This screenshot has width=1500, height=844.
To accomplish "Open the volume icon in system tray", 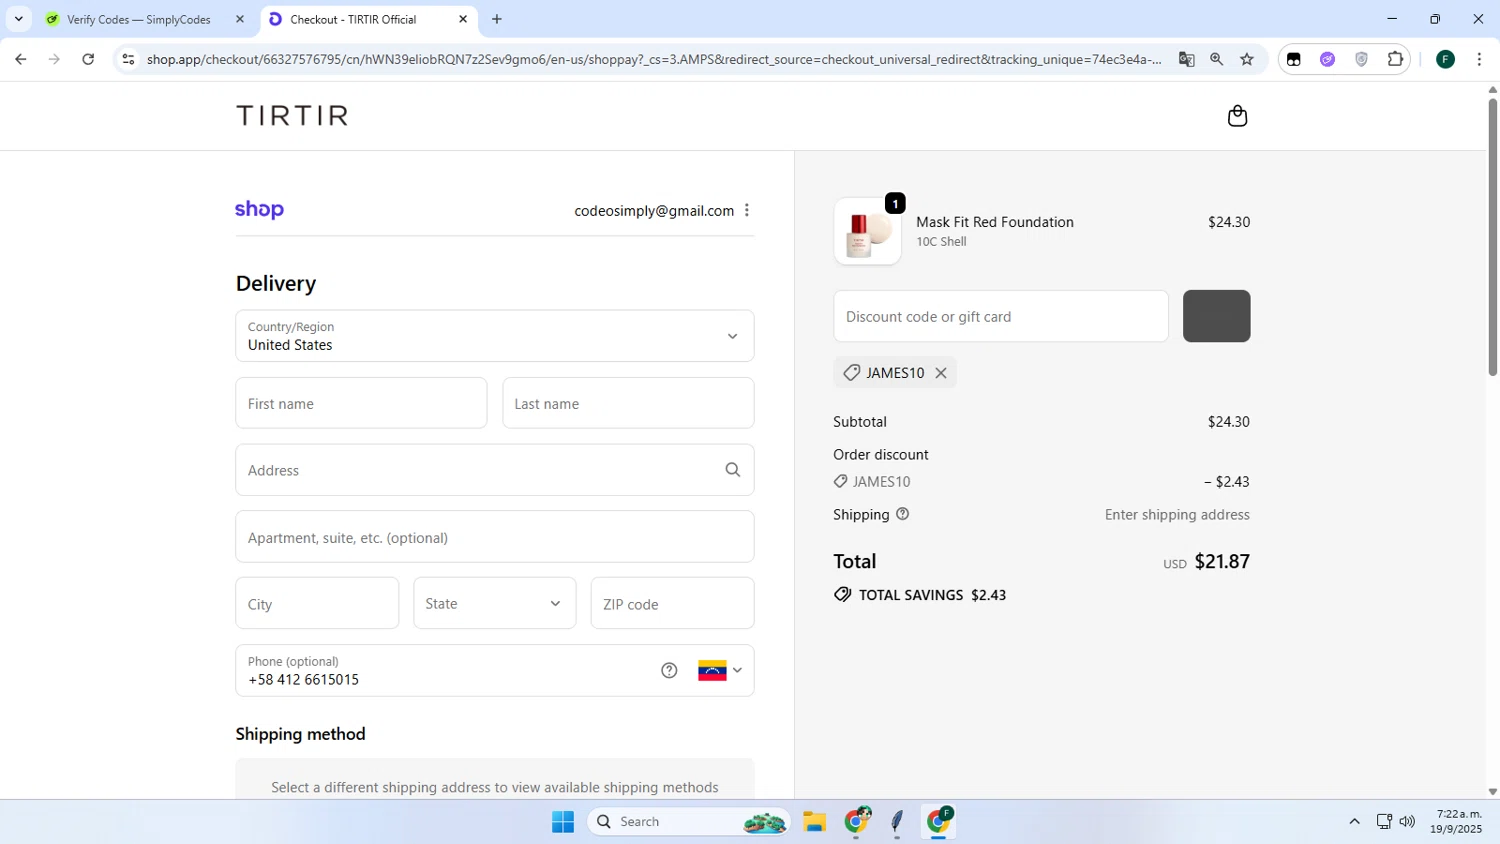I will [1408, 821].
